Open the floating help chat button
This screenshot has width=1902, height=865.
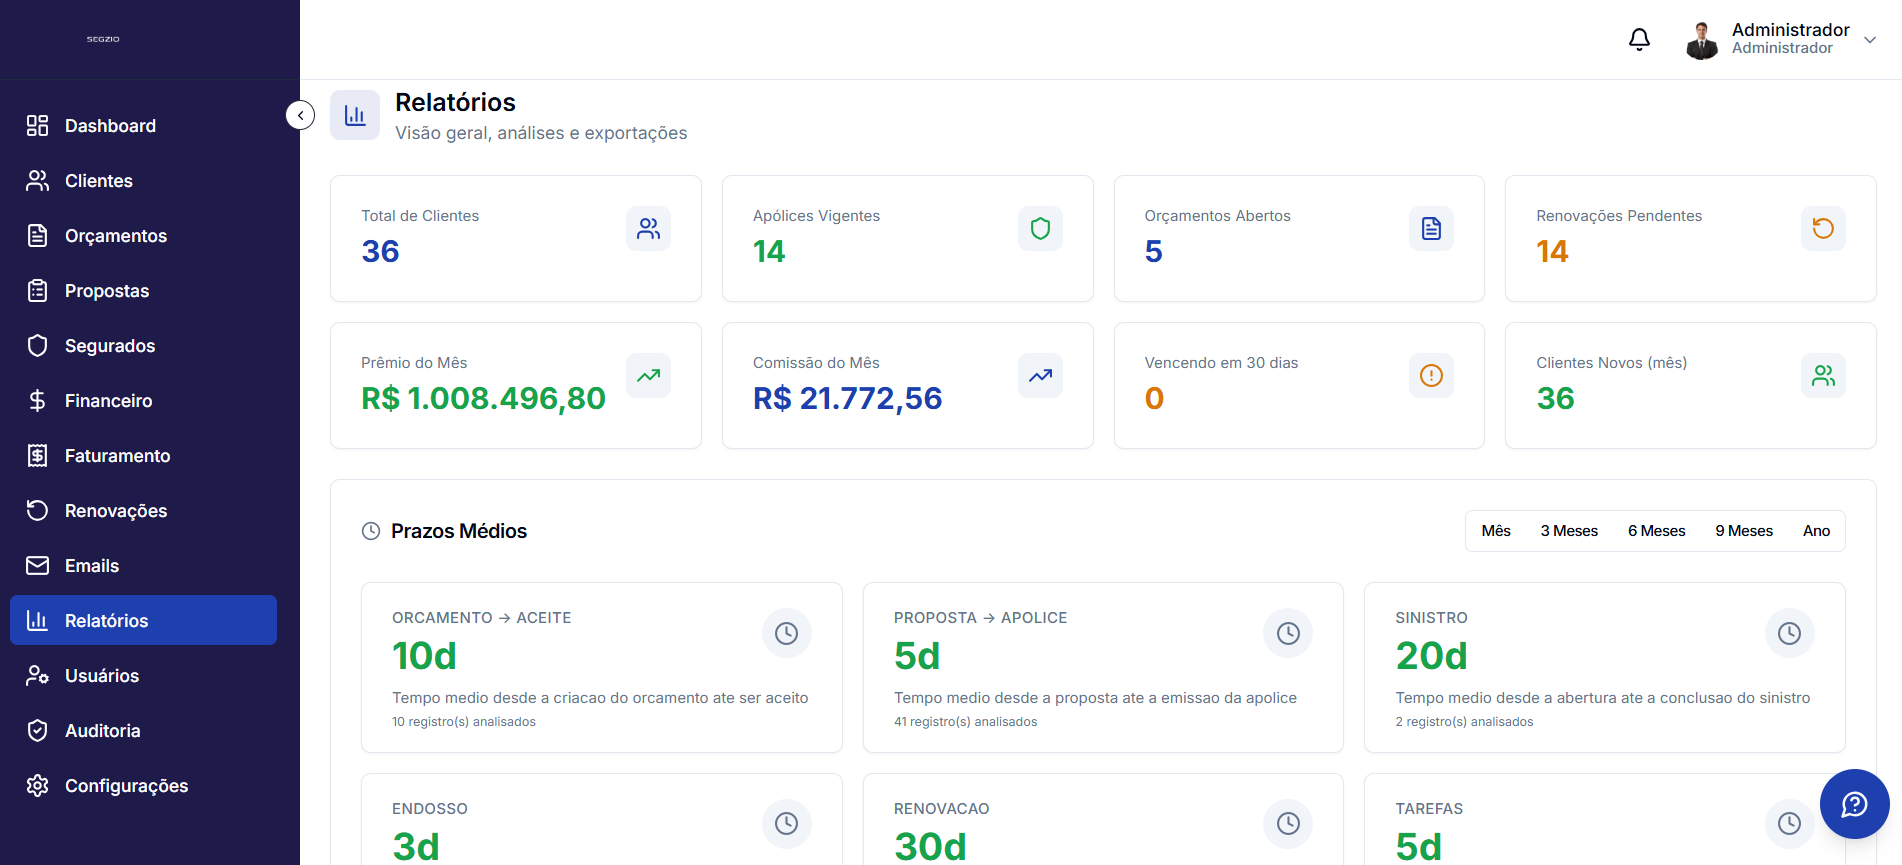(x=1854, y=804)
